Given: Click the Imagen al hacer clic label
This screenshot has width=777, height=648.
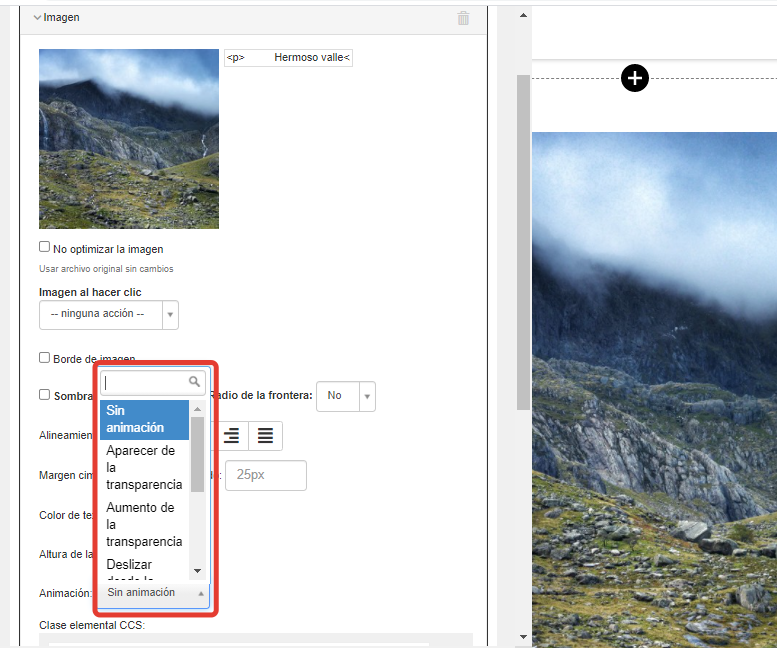Looking at the screenshot, I should 90,292.
